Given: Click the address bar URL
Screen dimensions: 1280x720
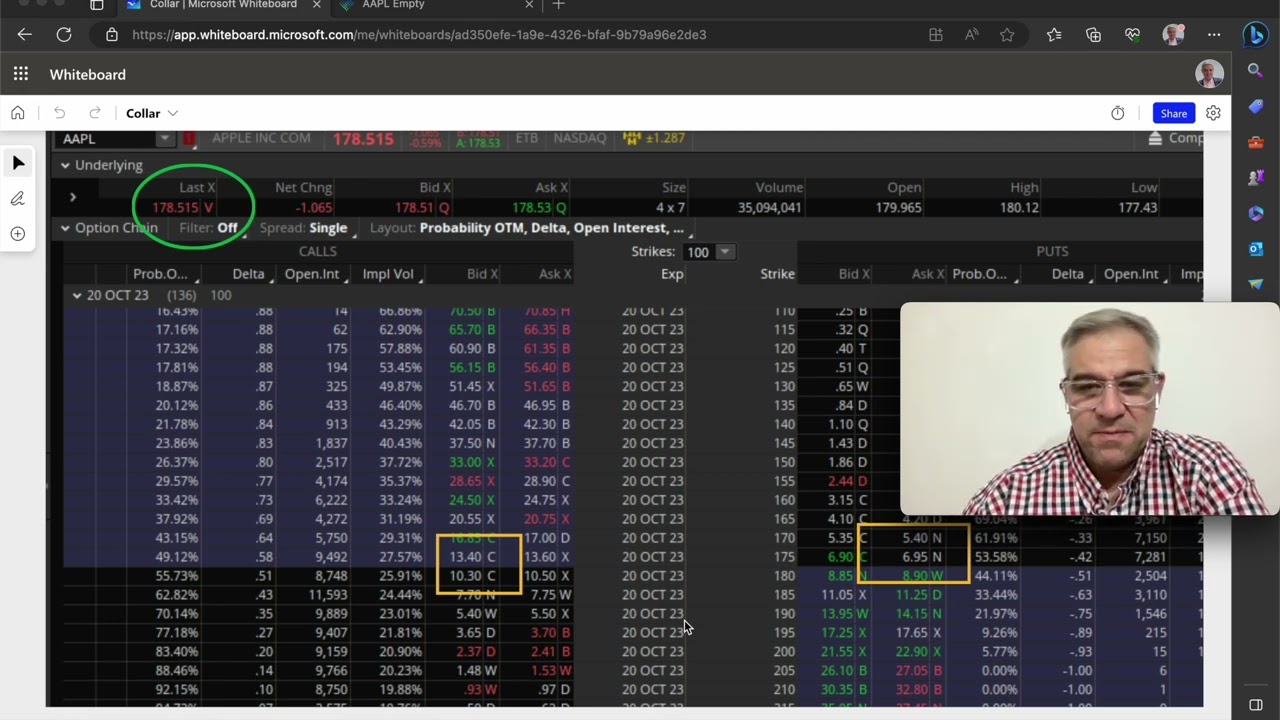Looking at the screenshot, I should point(419,35).
